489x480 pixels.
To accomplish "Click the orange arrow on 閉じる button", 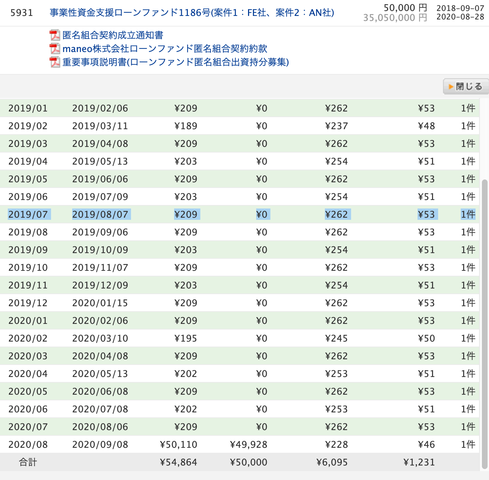I will click(x=451, y=87).
